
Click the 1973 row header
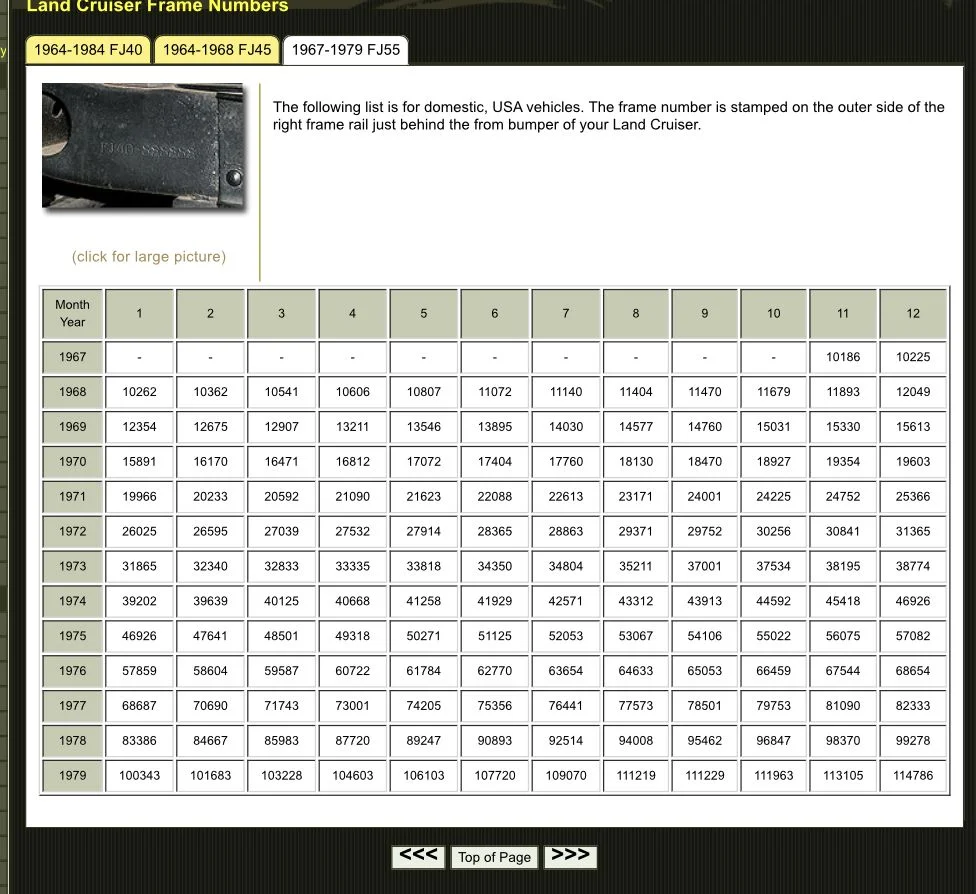click(x=73, y=567)
